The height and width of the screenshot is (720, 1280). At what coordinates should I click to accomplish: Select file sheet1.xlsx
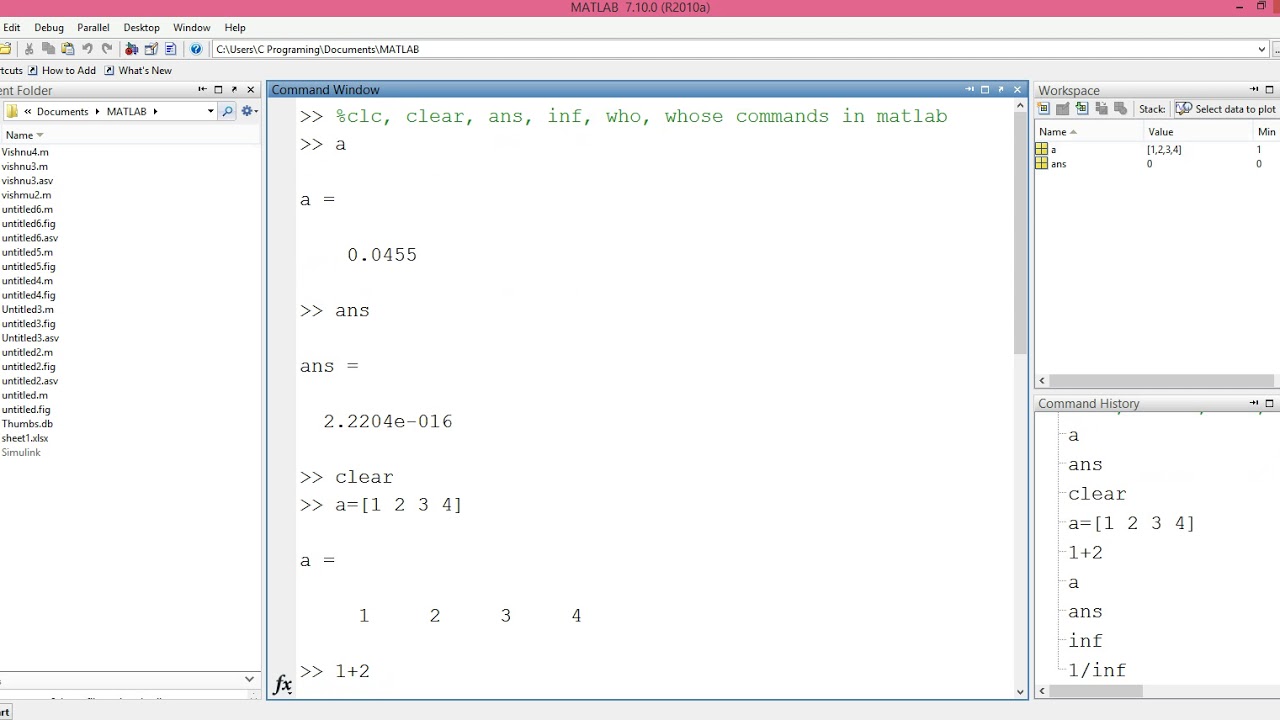(25, 438)
